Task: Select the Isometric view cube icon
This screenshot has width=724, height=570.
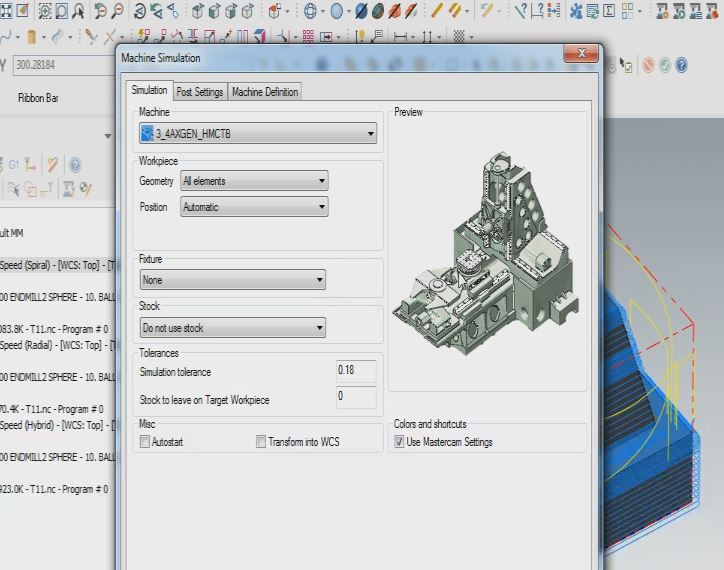Action: pyautogui.click(x=248, y=11)
